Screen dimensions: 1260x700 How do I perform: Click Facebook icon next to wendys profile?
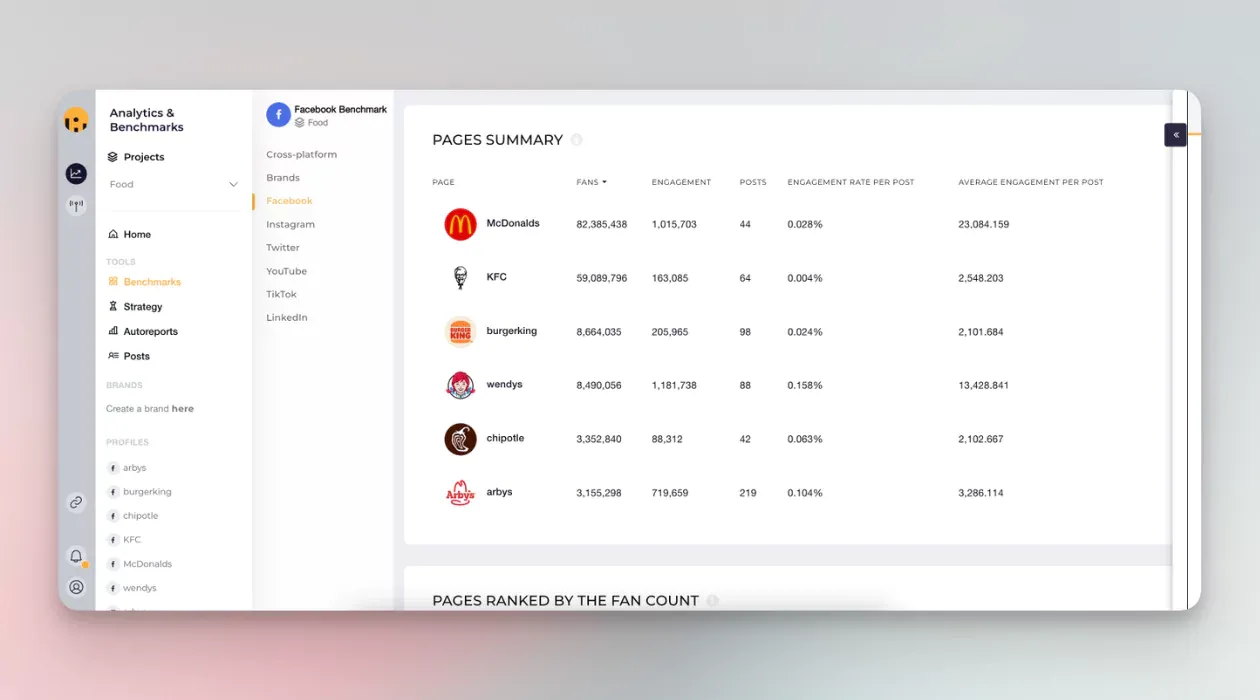pyautogui.click(x=113, y=588)
